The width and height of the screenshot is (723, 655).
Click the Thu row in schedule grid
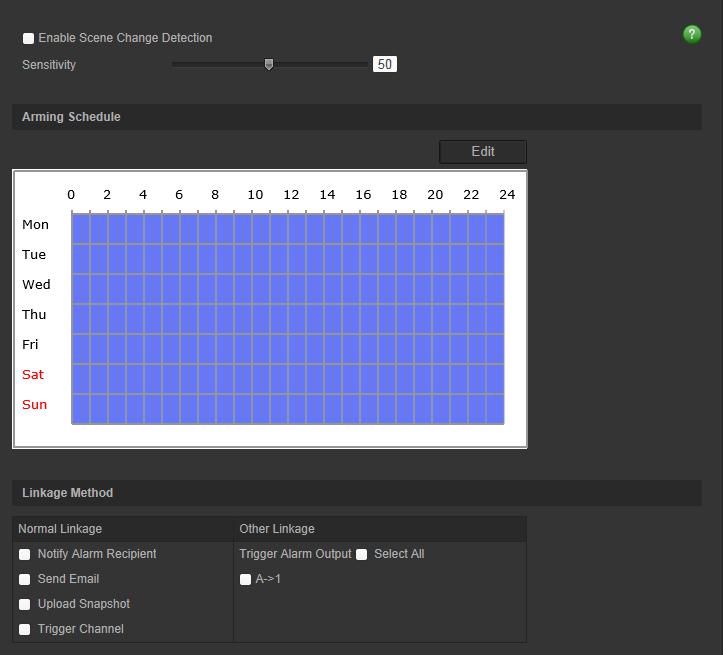point(288,319)
